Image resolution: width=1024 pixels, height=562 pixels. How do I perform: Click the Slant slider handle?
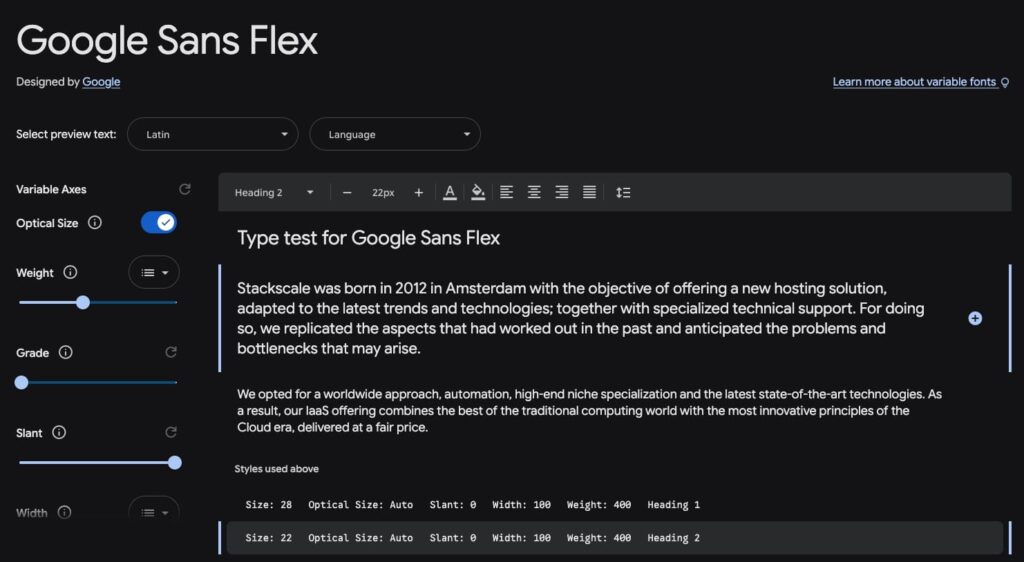pyautogui.click(x=175, y=462)
